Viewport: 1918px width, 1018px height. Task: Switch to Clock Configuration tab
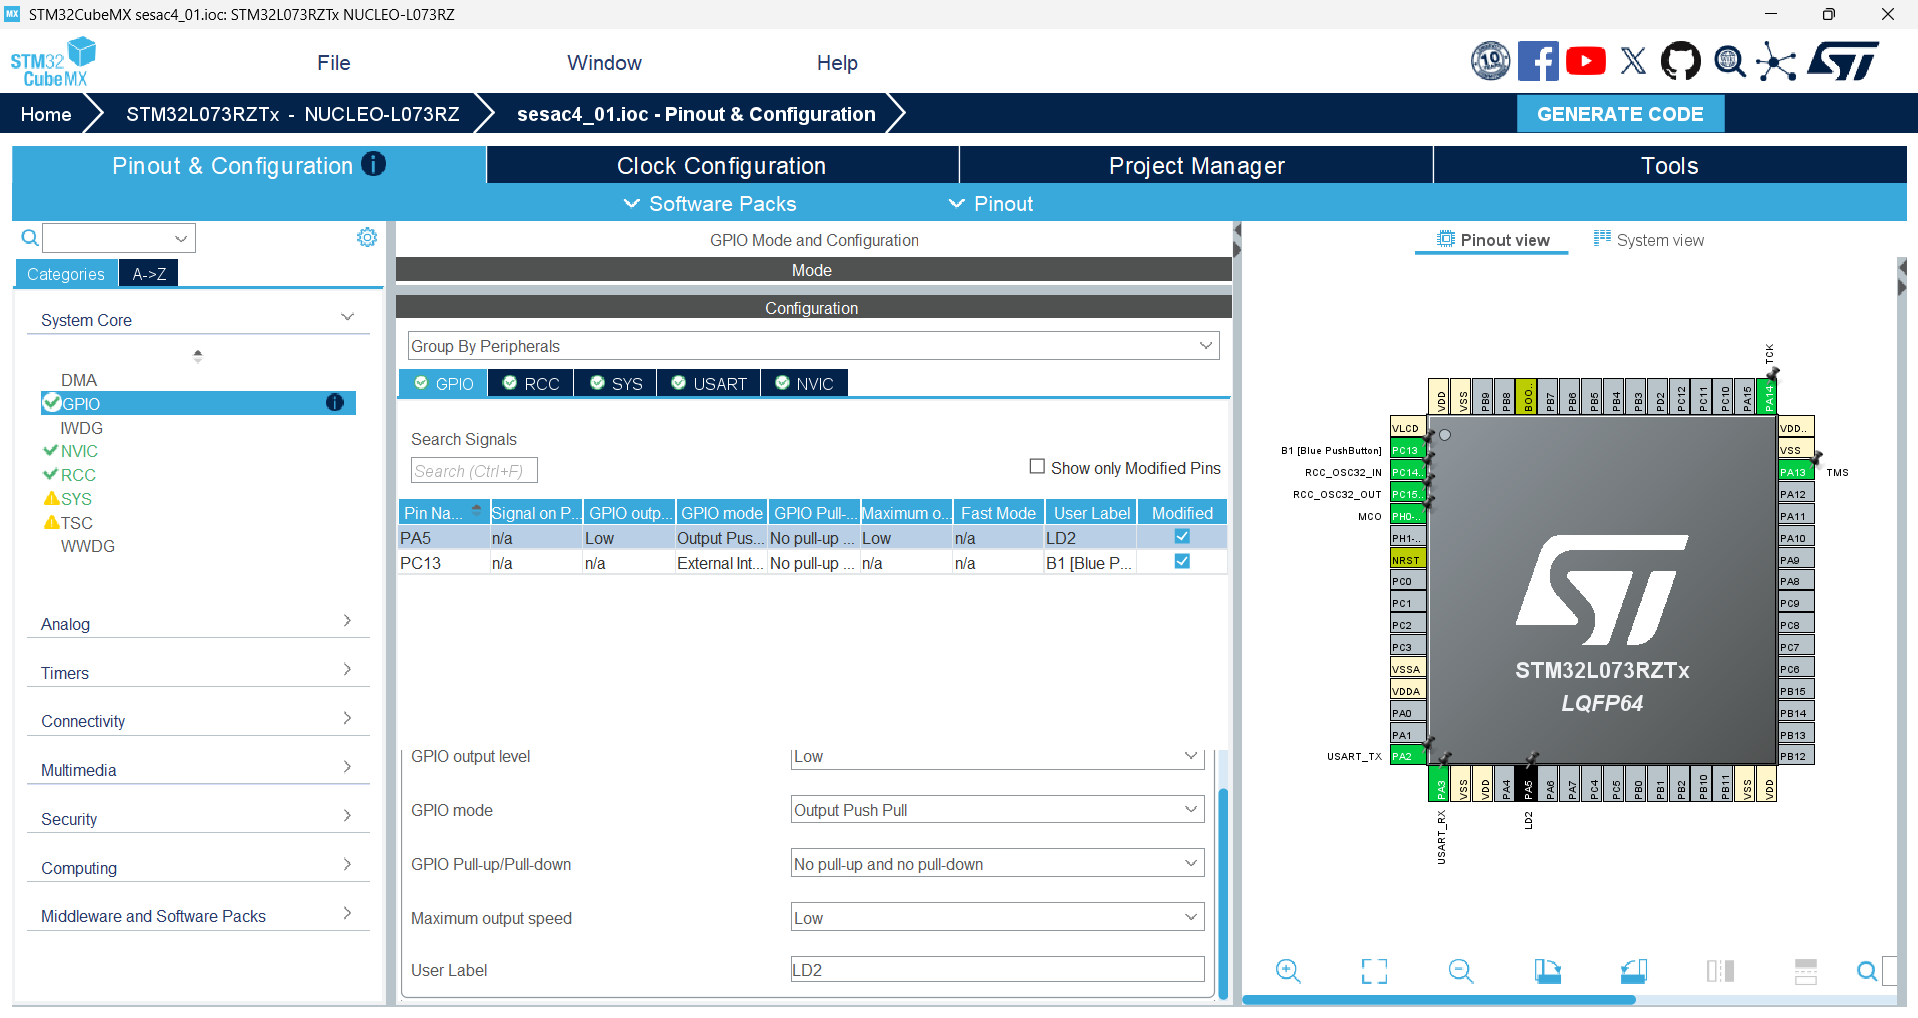point(721,165)
